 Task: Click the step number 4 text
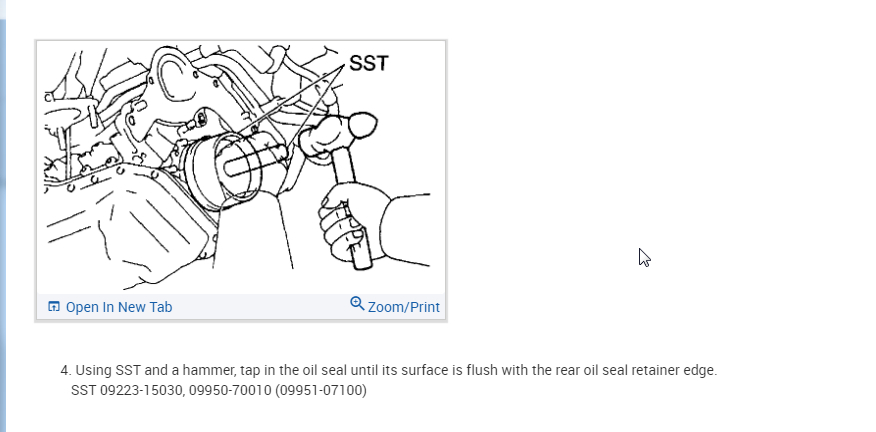[x=66, y=370]
